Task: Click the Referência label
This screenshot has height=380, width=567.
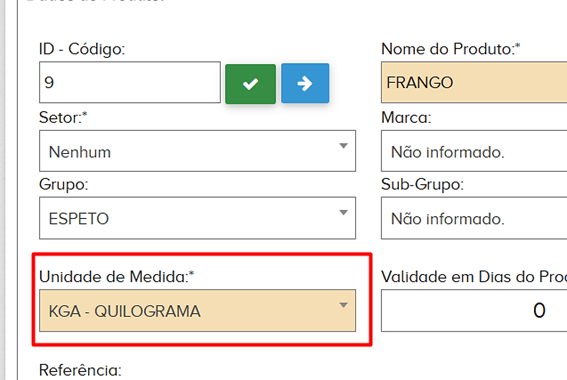Action: [80, 370]
